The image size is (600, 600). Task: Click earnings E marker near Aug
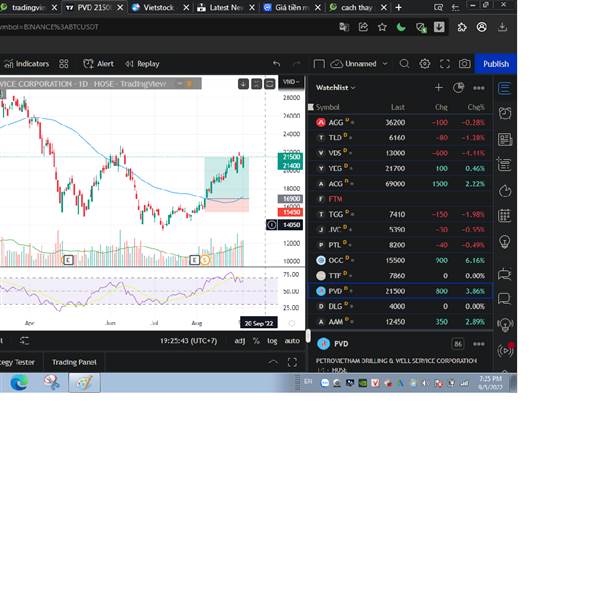tap(194, 260)
